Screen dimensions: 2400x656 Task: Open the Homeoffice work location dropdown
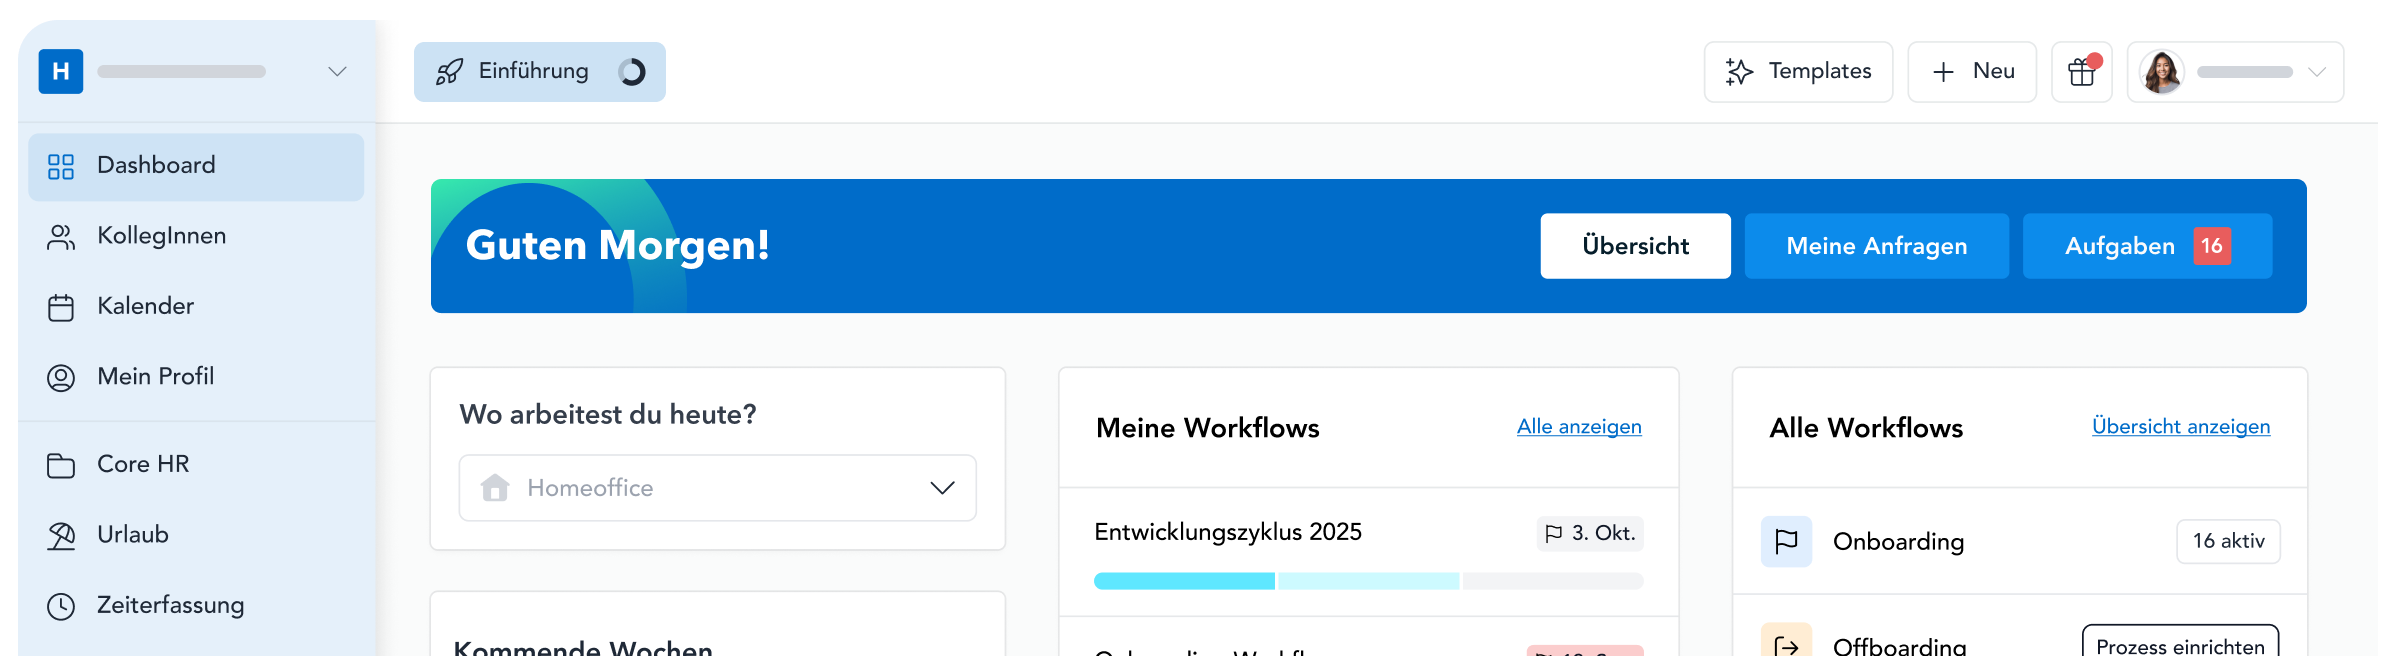pos(717,488)
